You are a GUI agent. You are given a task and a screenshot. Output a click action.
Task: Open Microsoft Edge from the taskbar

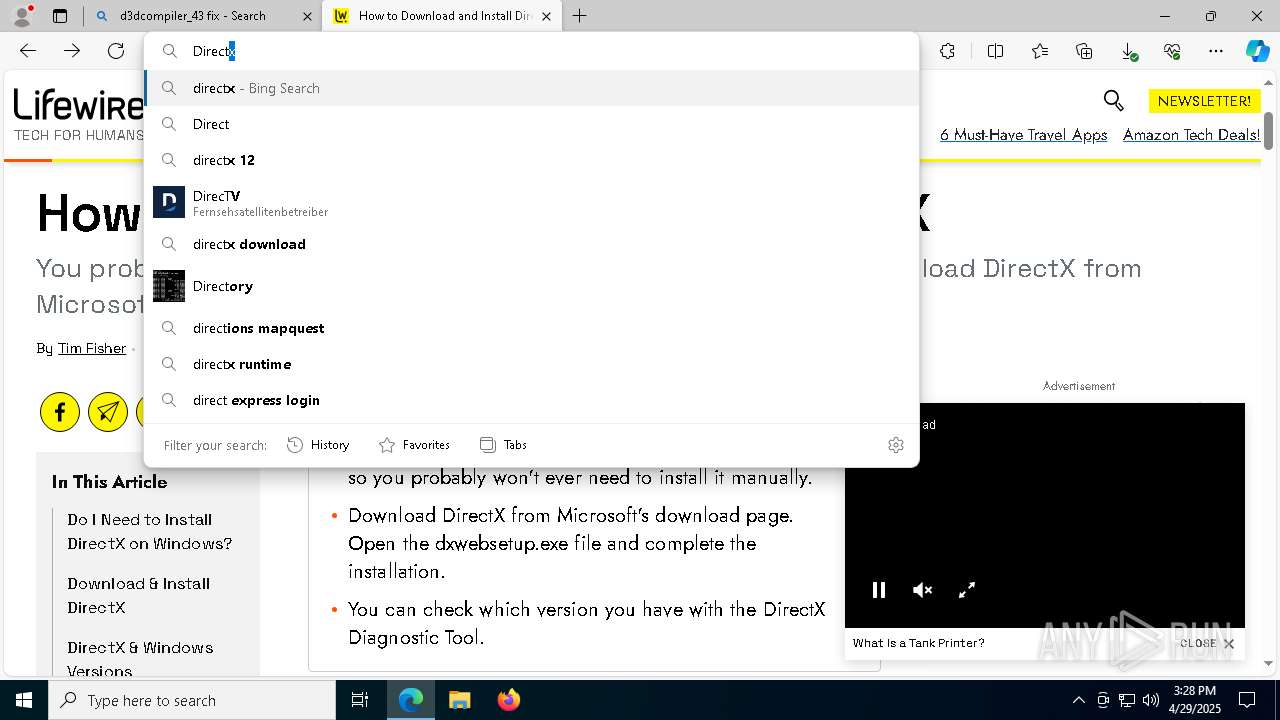click(411, 700)
